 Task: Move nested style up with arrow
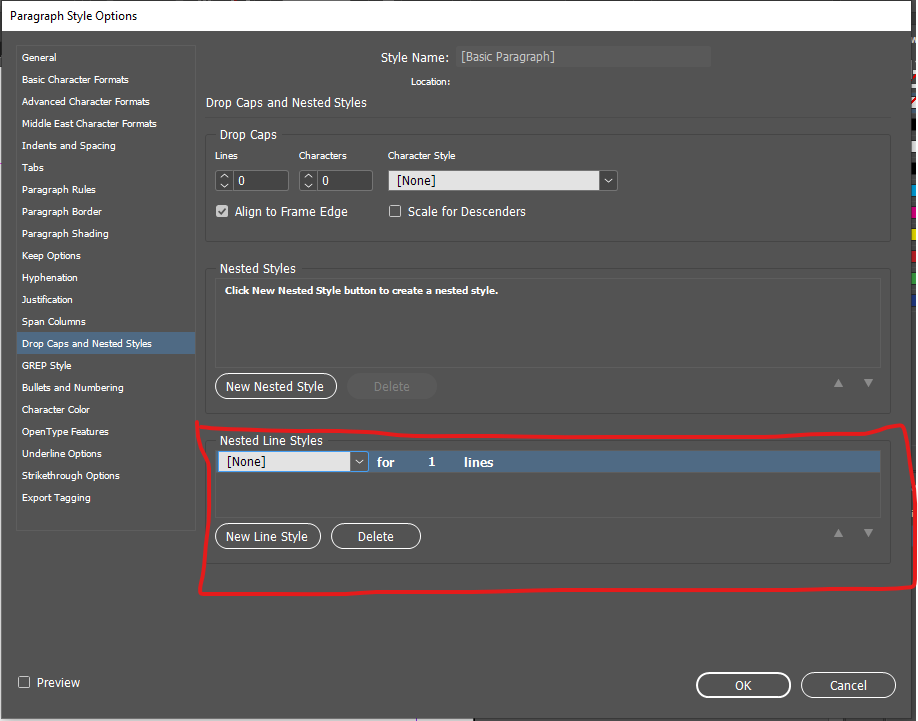pos(838,383)
